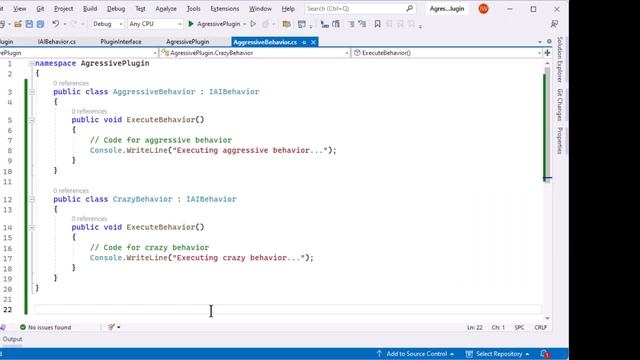Open the Help menu
The height and width of the screenshot is (360, 640).
[288, 9]
